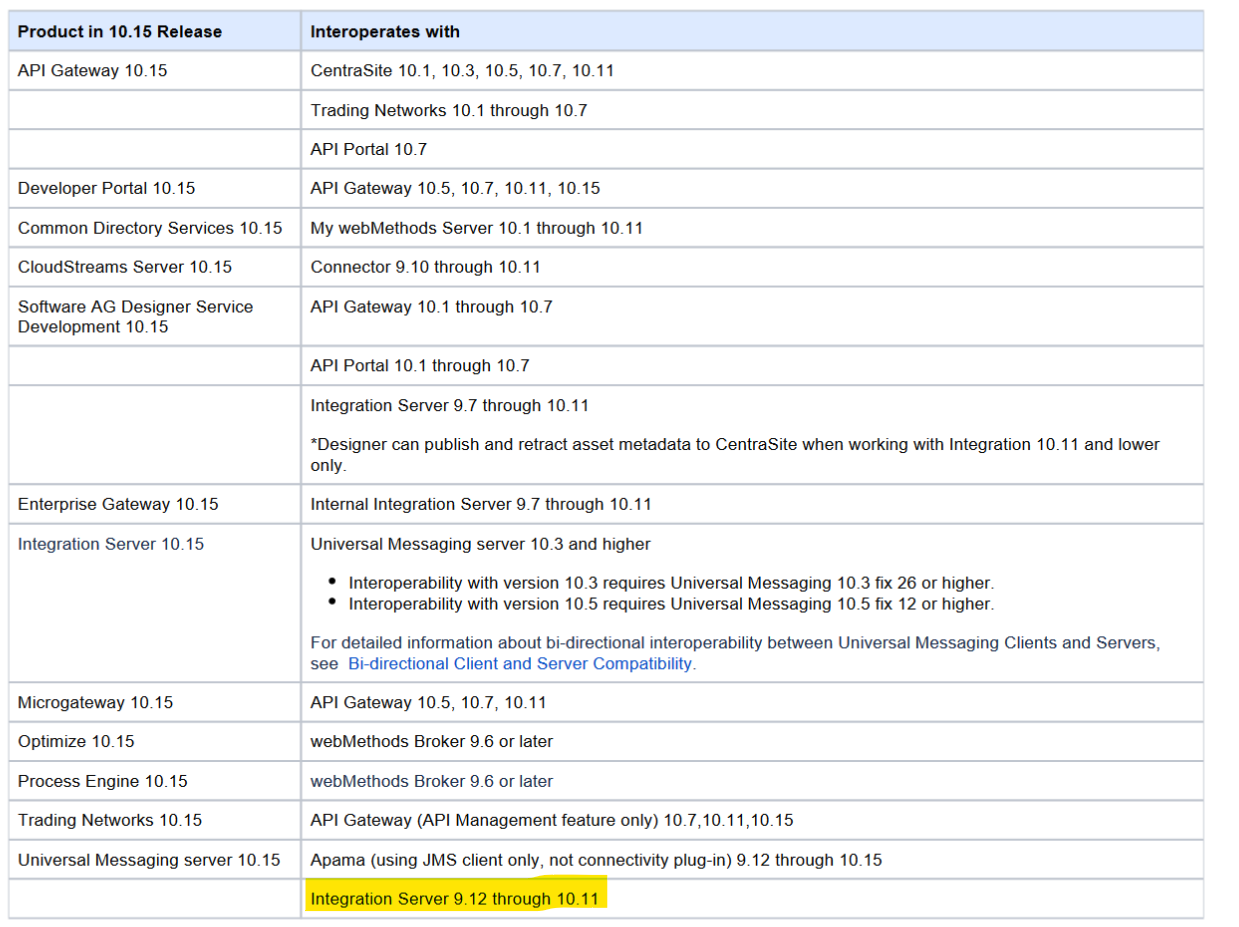Viewport: 1239px width, 927px height.
Task: Select the 'CloudStreams Server 10.15' cell
Action: click(155, 267)
